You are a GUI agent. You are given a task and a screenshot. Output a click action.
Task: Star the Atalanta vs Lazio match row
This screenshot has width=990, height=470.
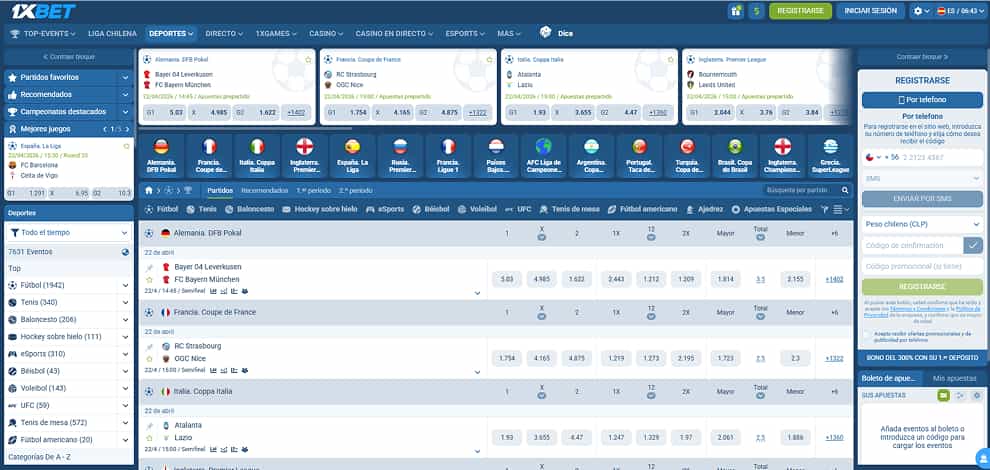(150, 438)
